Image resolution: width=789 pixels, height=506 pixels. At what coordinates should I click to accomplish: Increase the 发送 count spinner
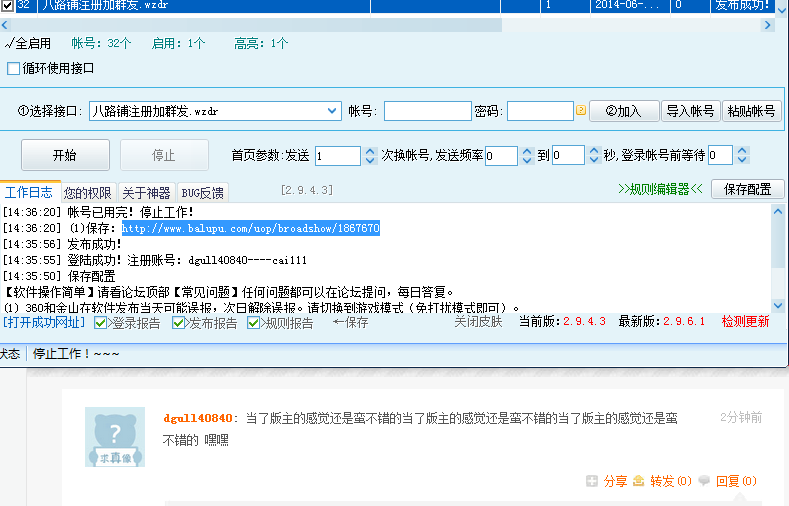tap(370, 151)
